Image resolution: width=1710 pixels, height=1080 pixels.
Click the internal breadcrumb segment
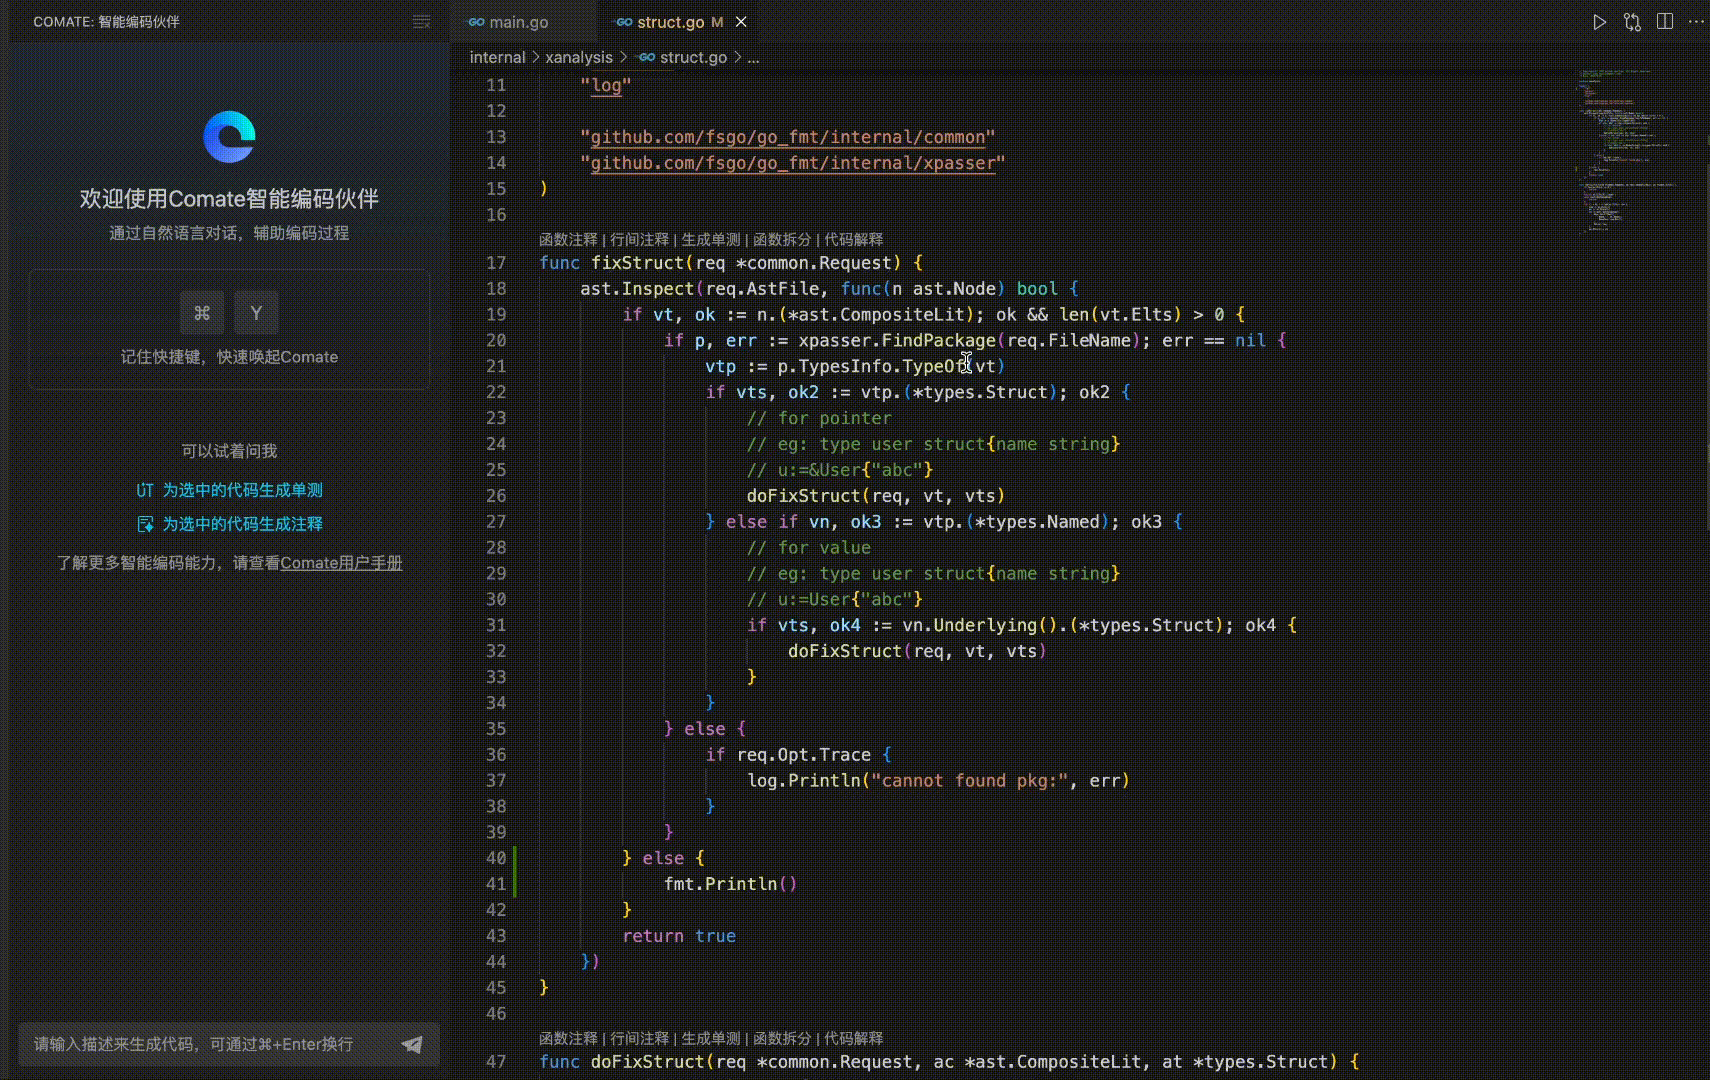click(x=497, y=58)
